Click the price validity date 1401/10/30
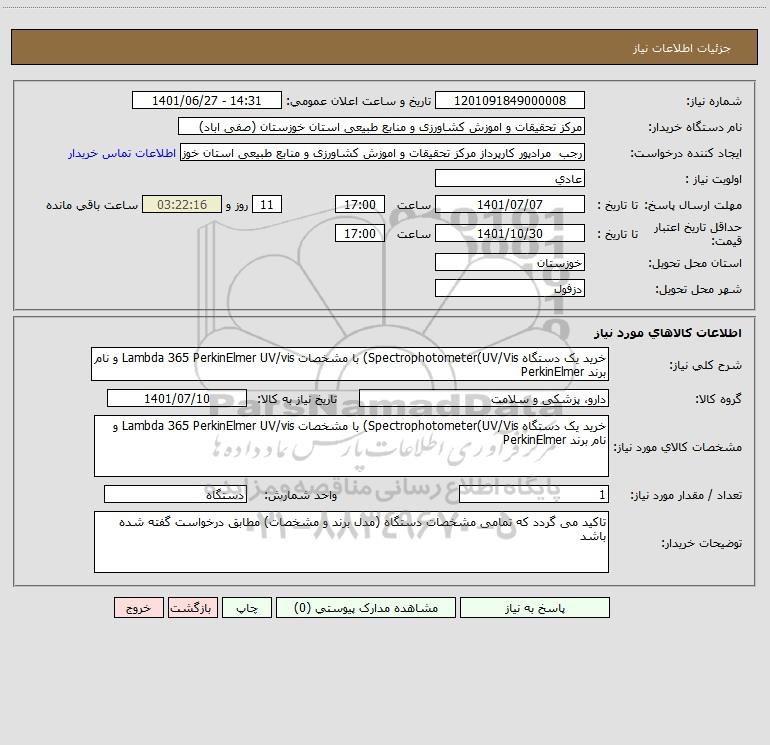The width and height of the screenshot is (770, 745). 510,233
